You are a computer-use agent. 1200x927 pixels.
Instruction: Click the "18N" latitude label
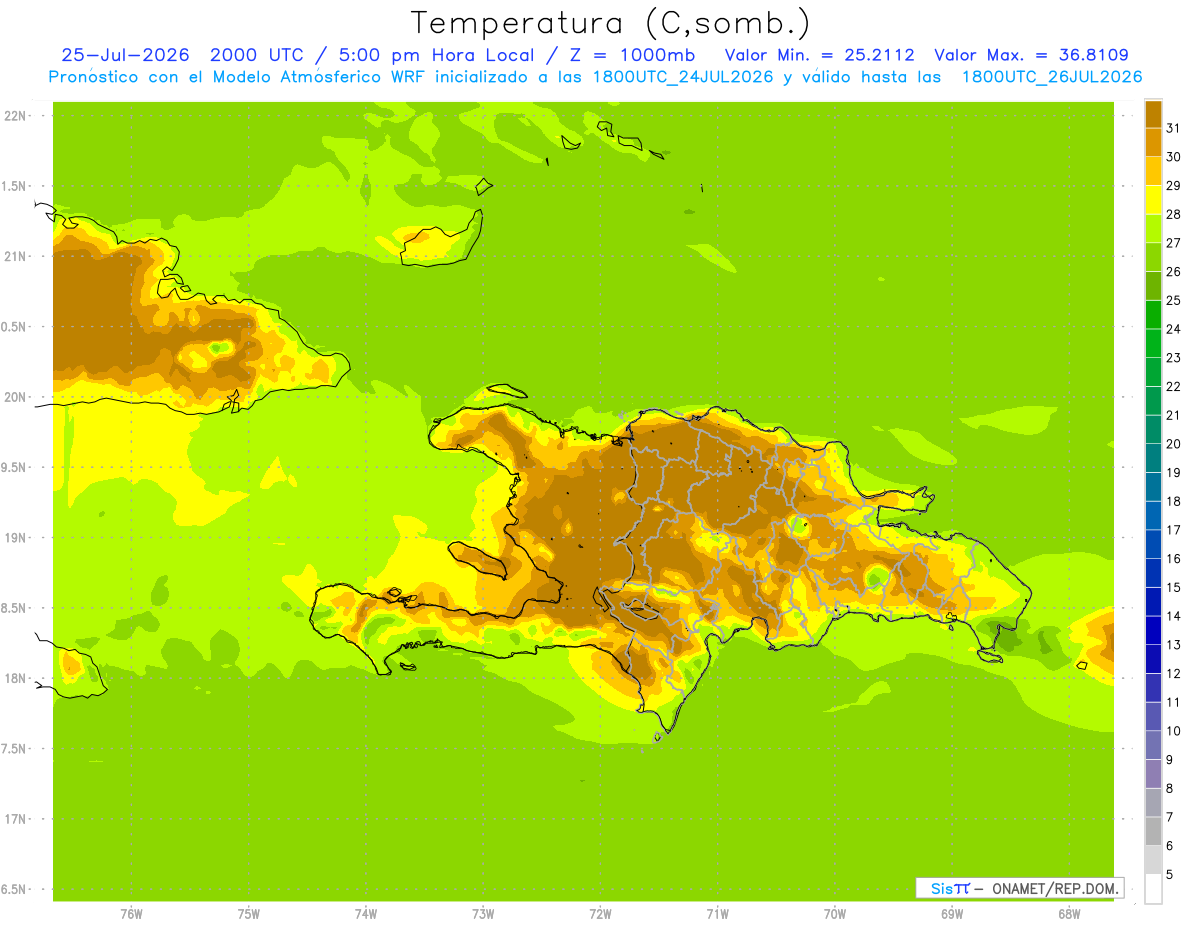click(16, 678)
